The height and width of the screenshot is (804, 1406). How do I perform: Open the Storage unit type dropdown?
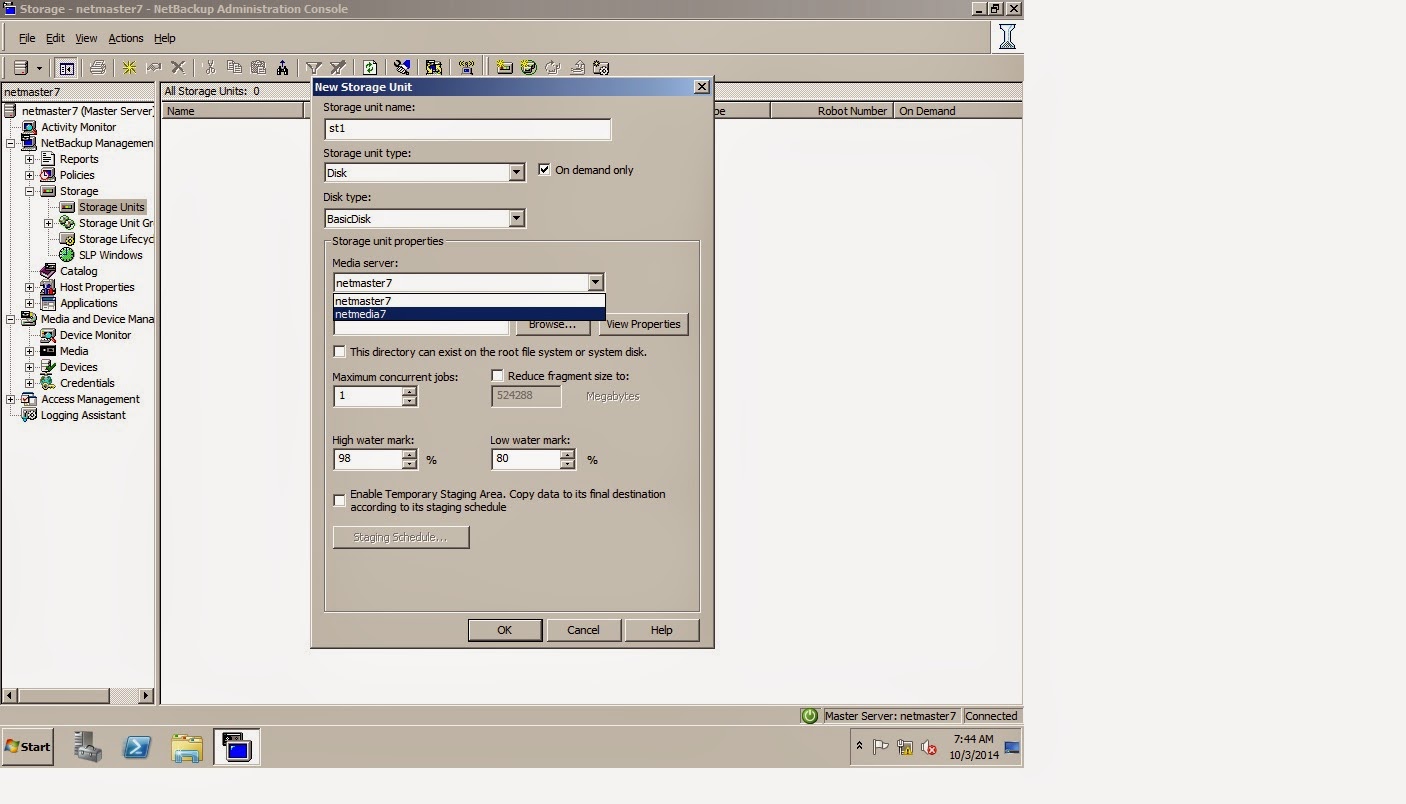click(517, 172)
